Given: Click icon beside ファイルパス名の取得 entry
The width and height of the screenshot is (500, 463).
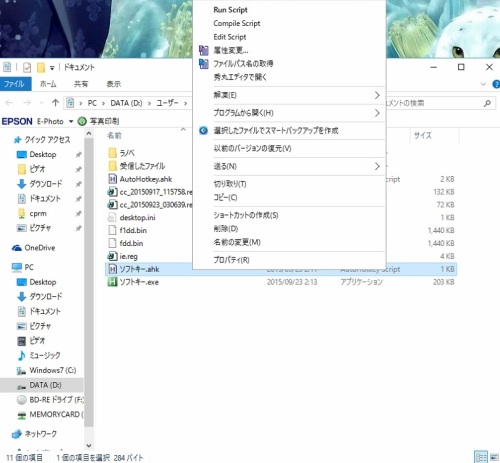Looking at the screenshot, I should (203, 64).
